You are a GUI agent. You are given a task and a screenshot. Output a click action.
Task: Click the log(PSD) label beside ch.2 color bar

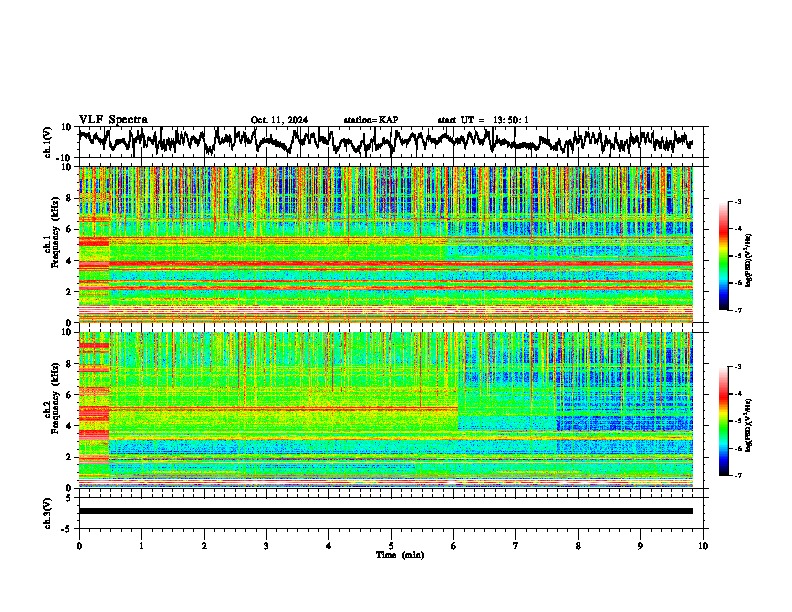click(748, 424)
